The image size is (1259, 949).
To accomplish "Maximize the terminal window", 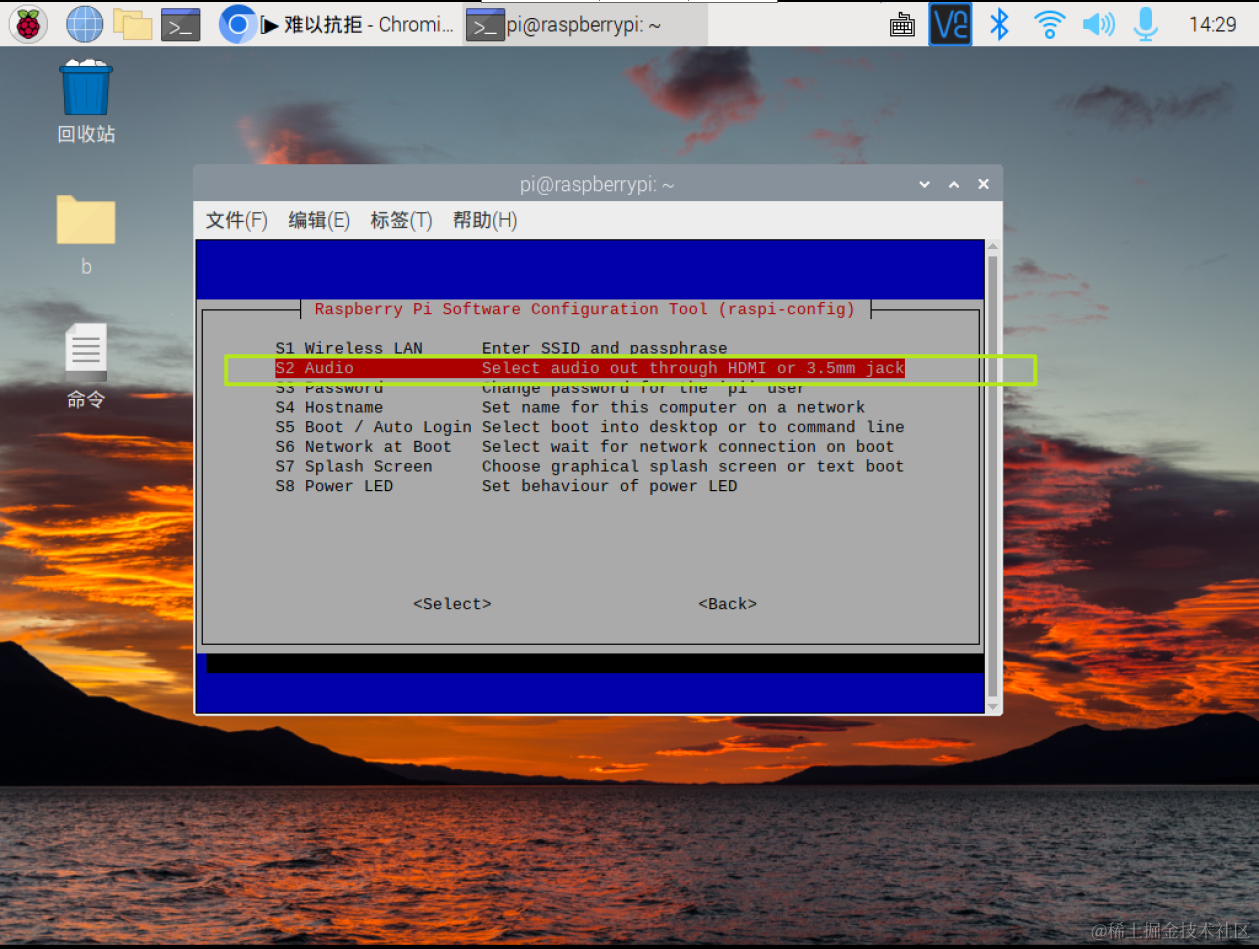I will click(954, 185).
